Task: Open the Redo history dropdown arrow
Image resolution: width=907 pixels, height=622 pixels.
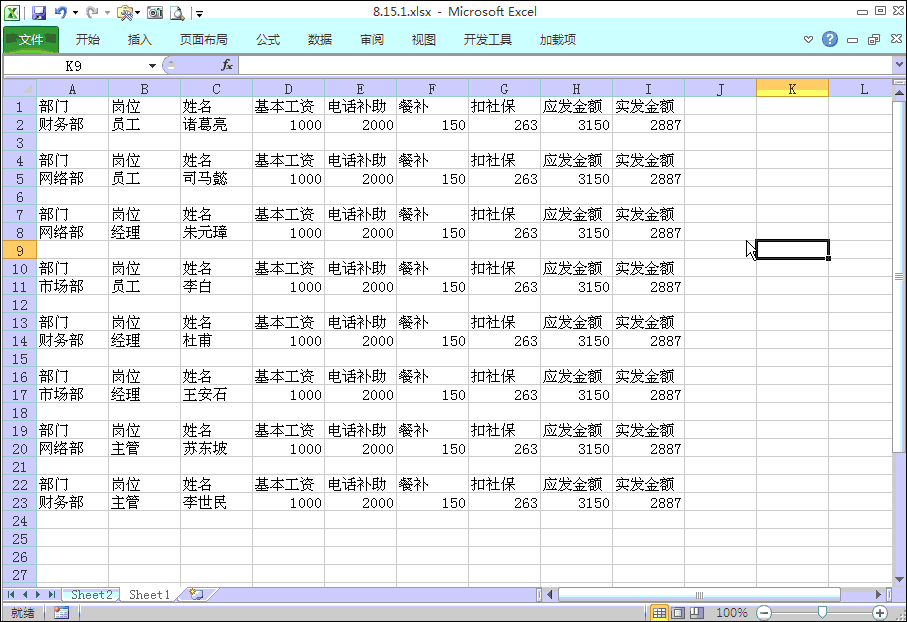Action: pos(107,13)
